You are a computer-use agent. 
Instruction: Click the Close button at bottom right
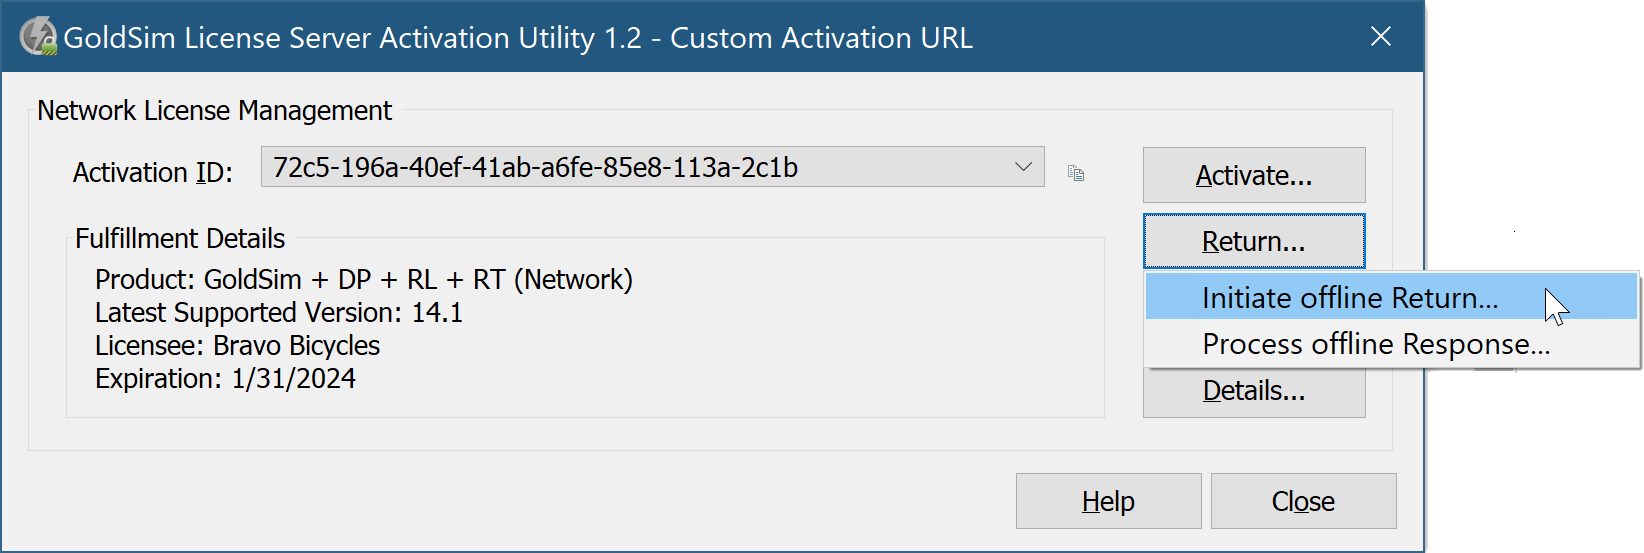1303,501
